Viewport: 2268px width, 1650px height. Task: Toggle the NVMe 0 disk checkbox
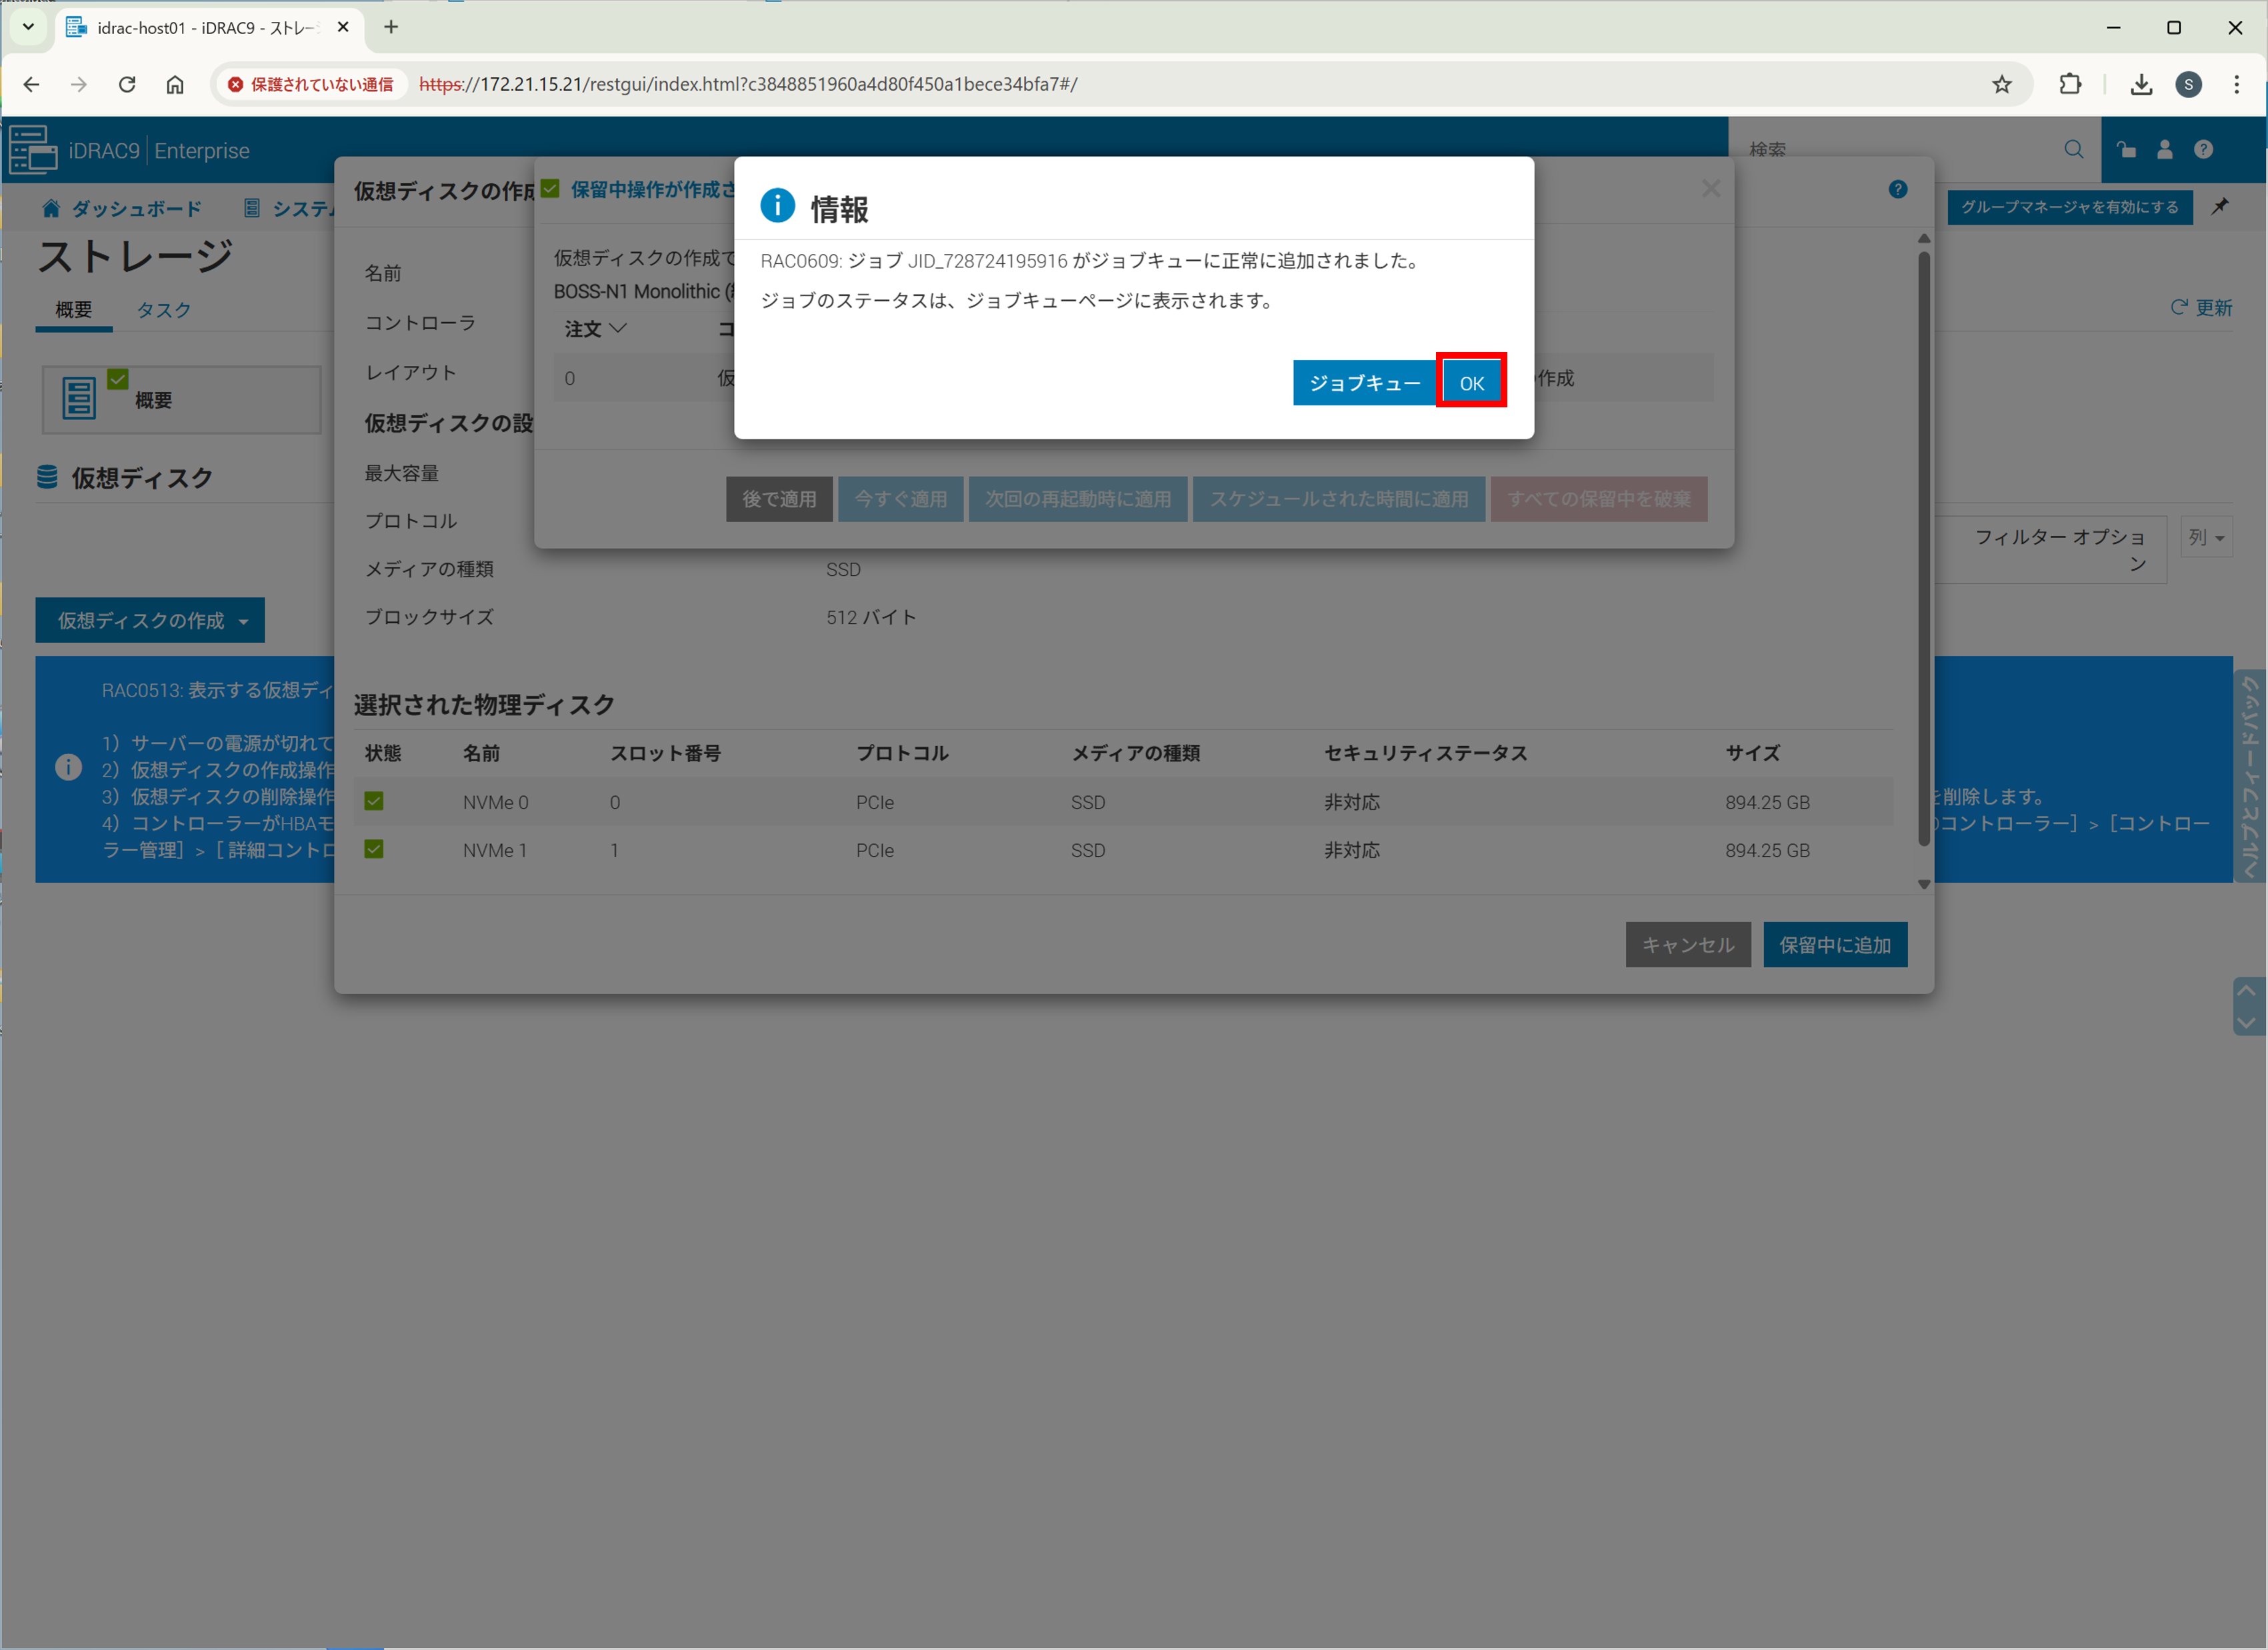374,801
